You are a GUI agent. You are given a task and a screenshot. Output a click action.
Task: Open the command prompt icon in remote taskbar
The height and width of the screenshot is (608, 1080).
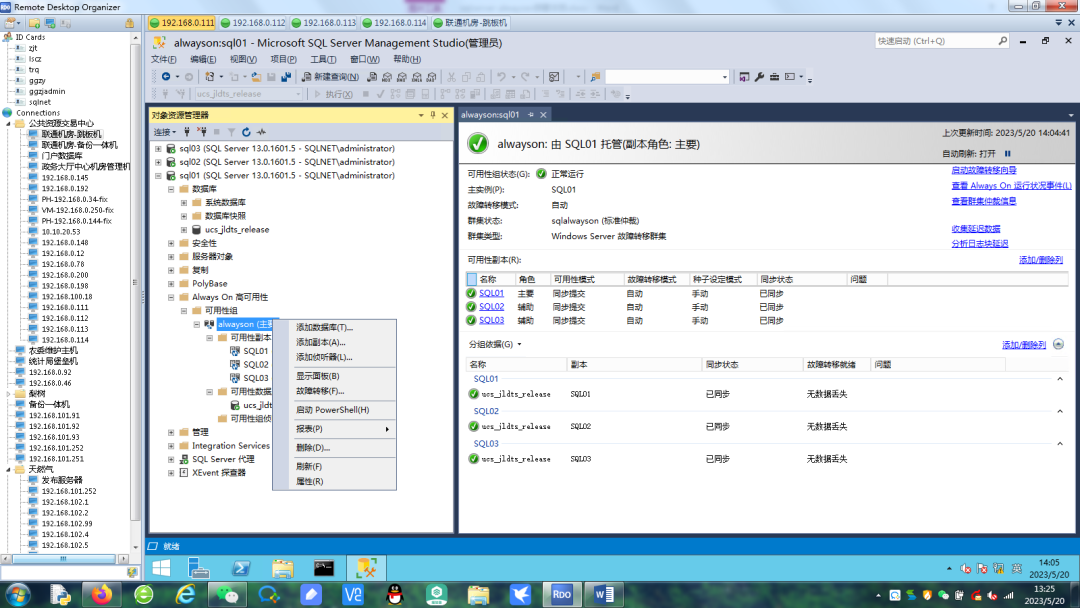point(324,568)
